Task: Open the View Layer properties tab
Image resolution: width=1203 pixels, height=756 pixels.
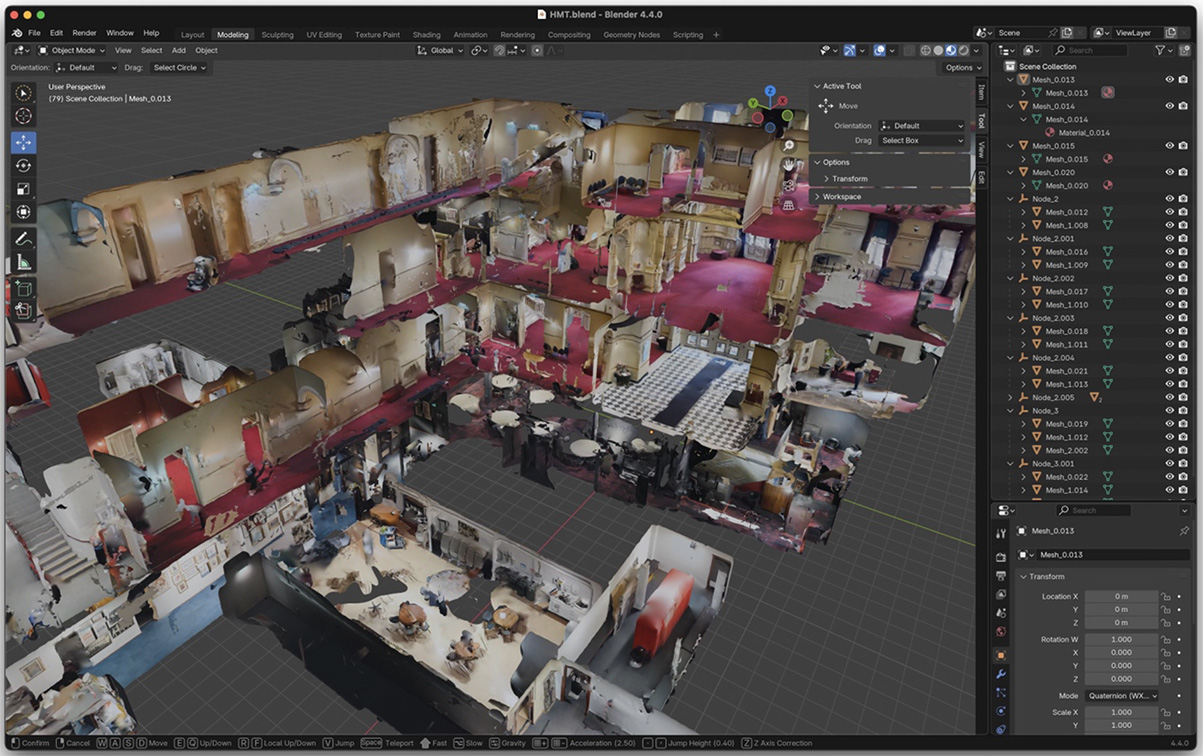Action: point(1001,594)
